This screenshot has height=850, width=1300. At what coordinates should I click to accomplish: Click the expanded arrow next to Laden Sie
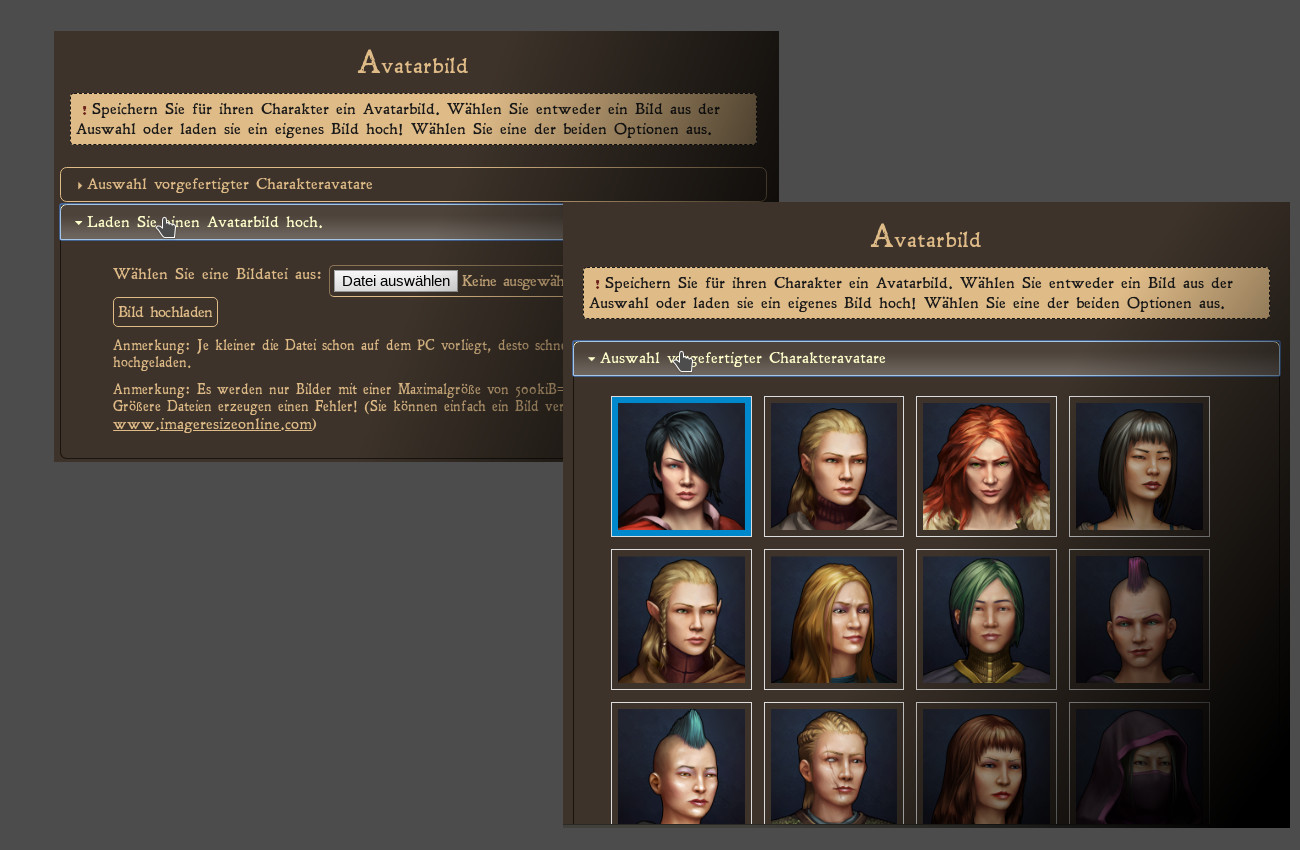pos(79,223)
